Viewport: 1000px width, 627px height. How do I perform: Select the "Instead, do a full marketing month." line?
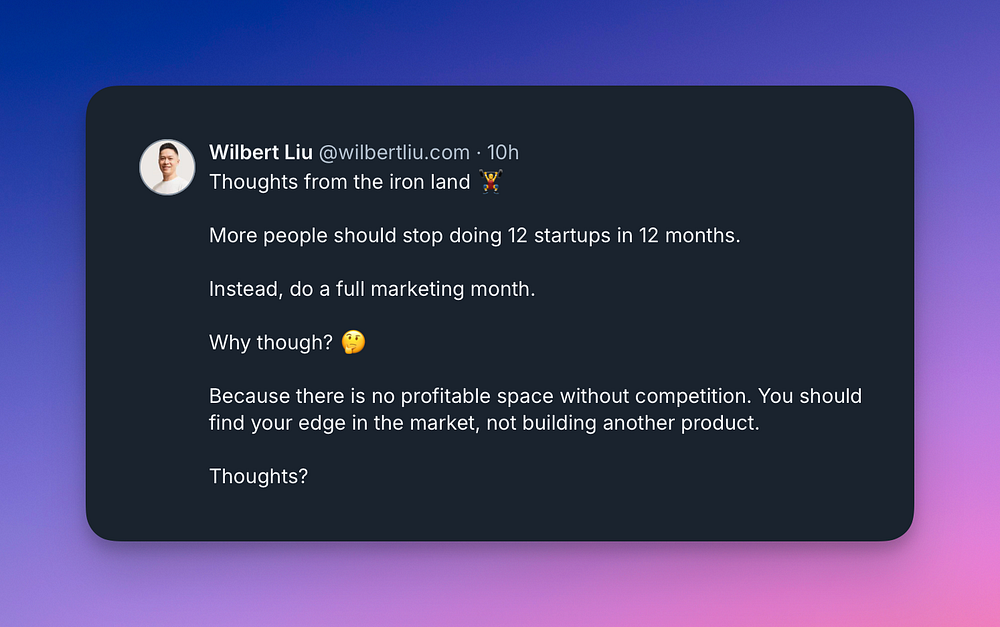(372, 289)
